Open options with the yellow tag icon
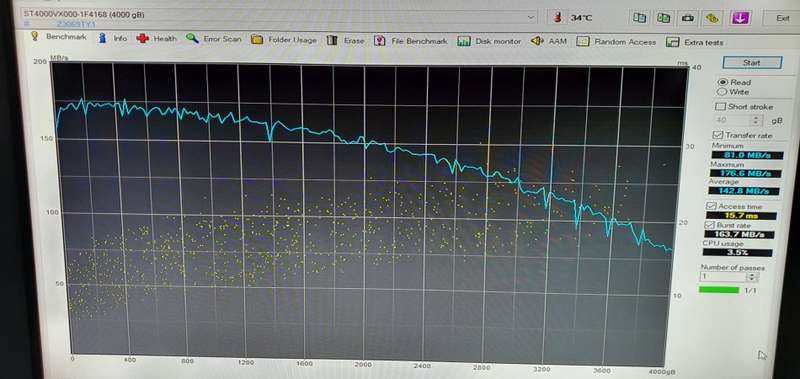The height and width of the screenshot is (379, 800). 712,18
